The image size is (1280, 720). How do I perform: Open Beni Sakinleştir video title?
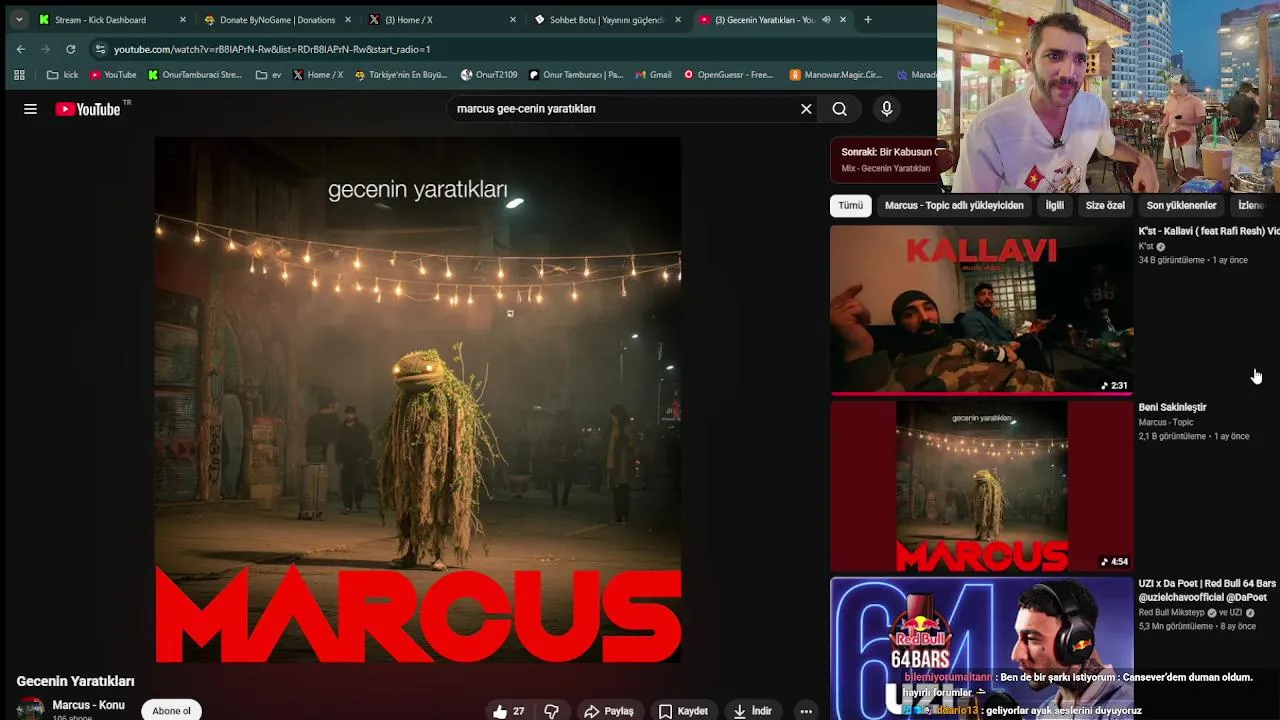[x=1172, y=407]
